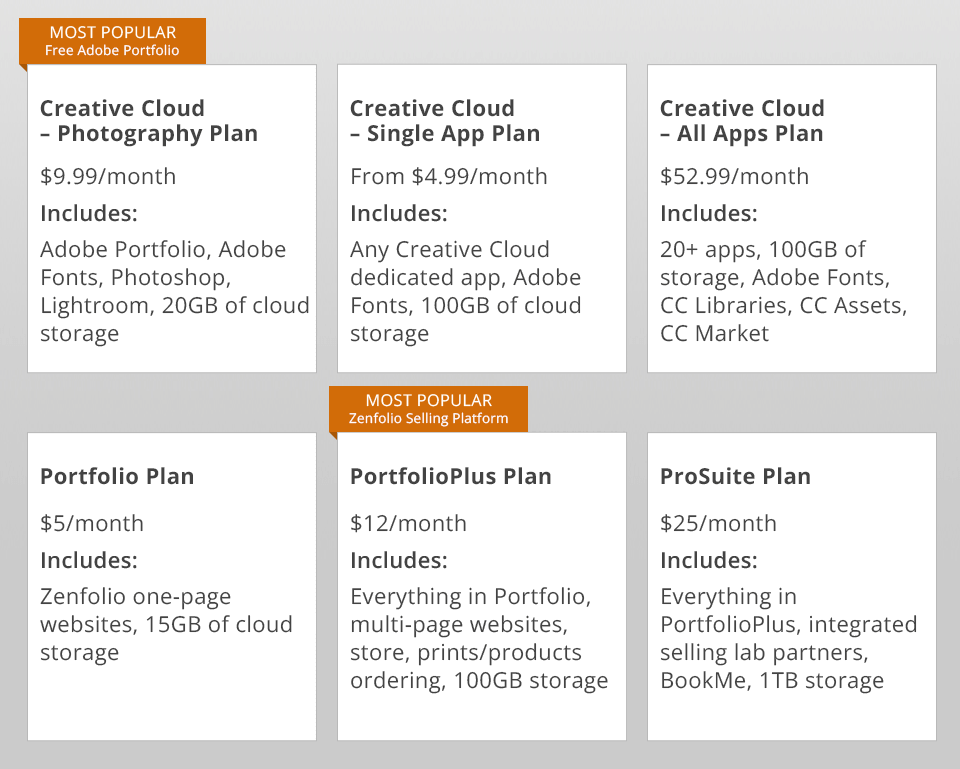Click the description starting 'Zenfolio one-page websites'

click(166, 625)
